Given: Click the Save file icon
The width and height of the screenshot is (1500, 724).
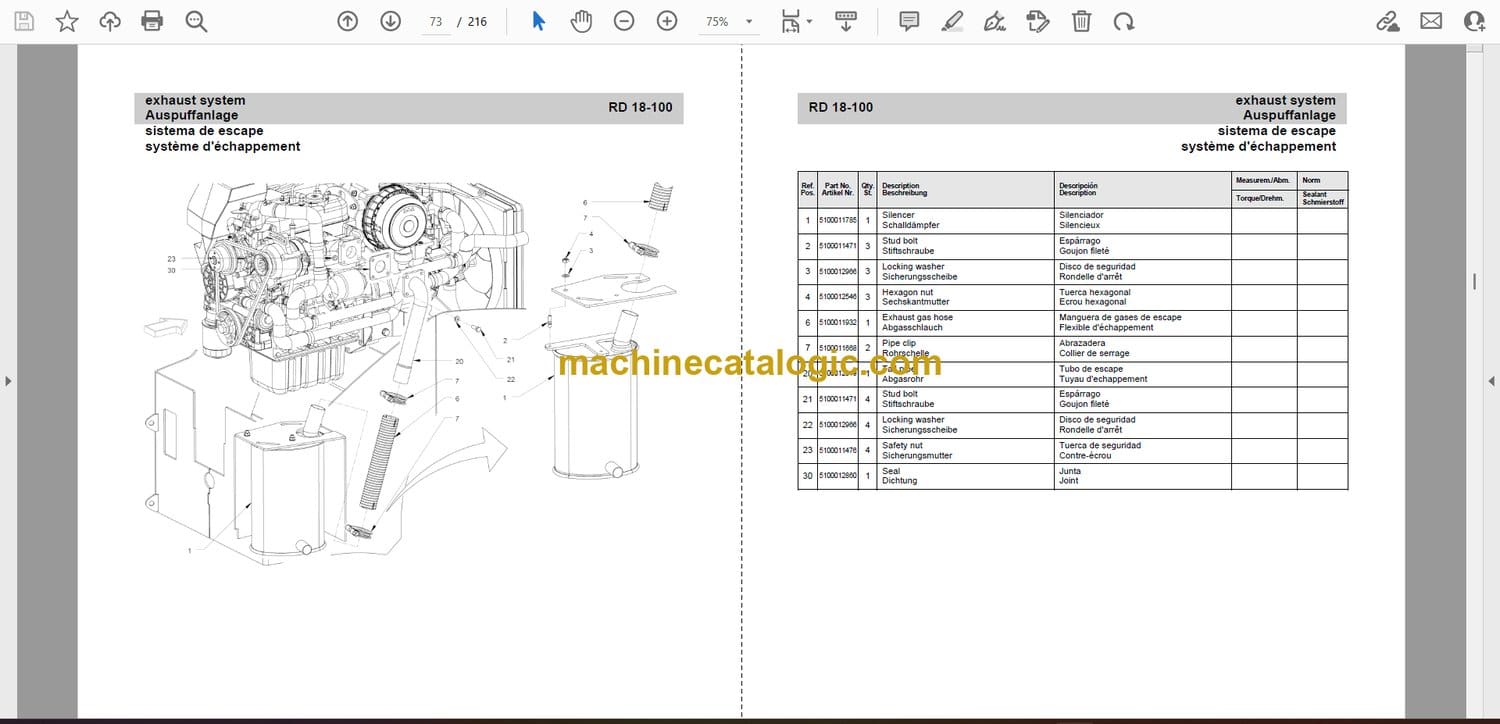Looking at the screenshot, I should tap(23, 21).
